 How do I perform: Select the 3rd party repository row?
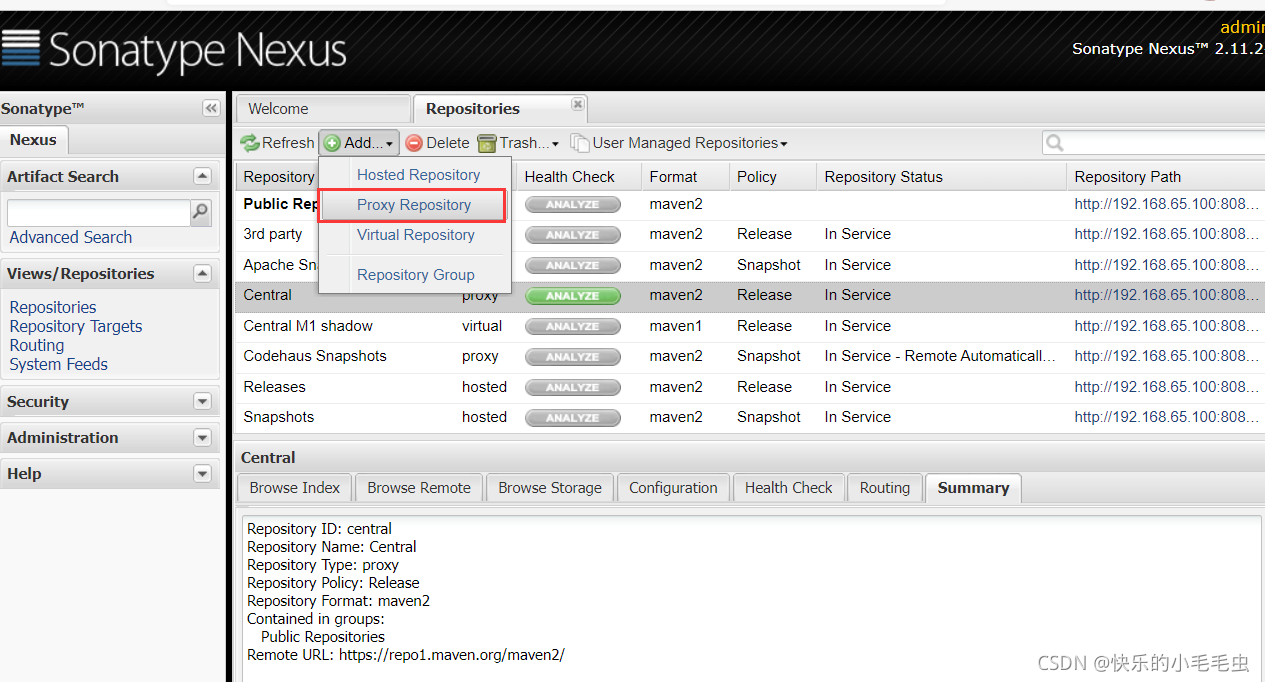[x=750, y=234]
